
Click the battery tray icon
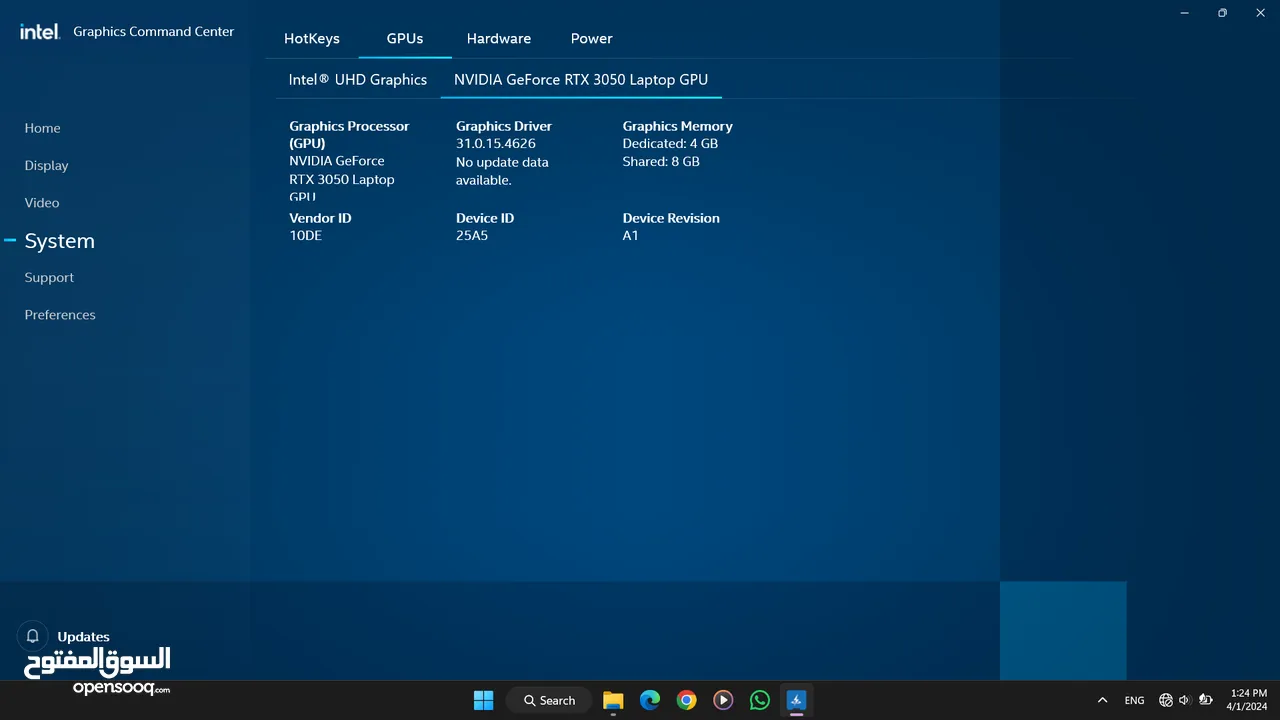point(1205,700)
